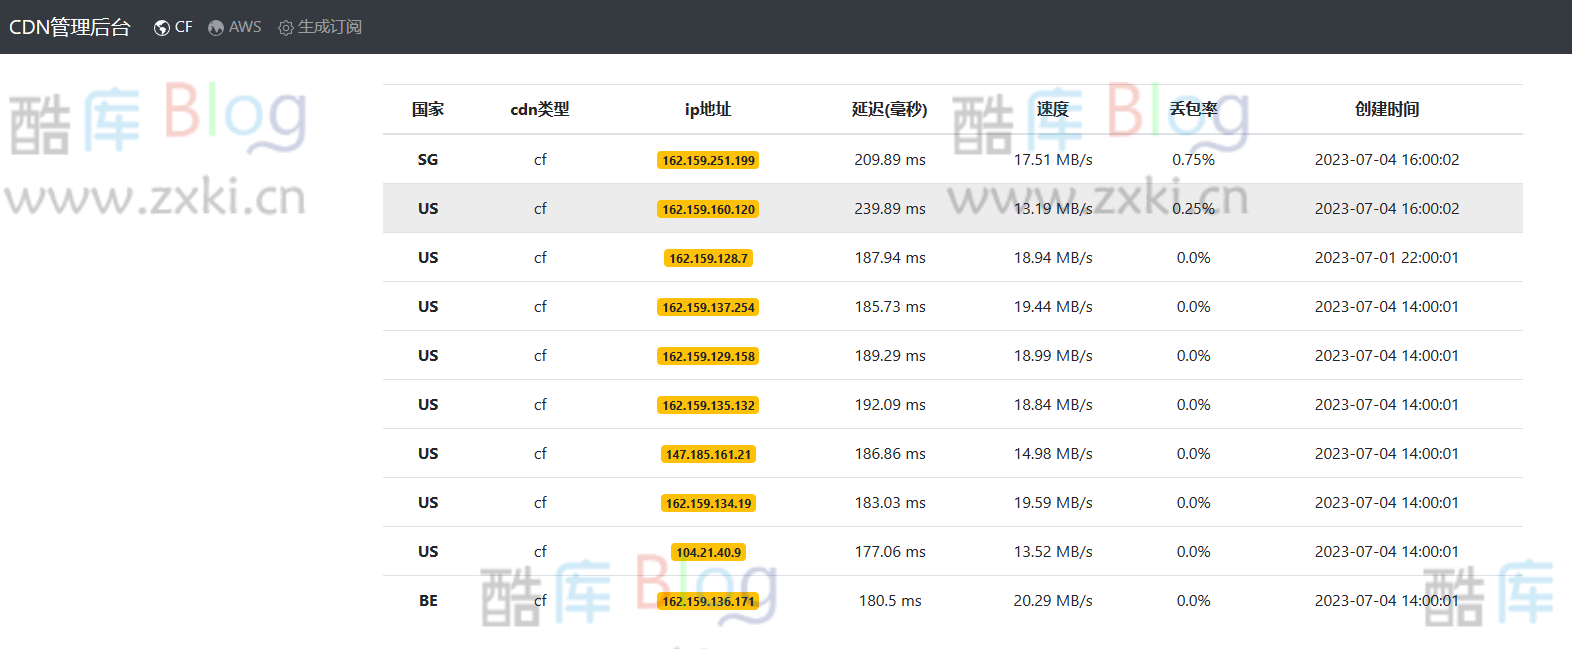
Task: Click speed value 19.44 MB/s
Action: 1053,307
